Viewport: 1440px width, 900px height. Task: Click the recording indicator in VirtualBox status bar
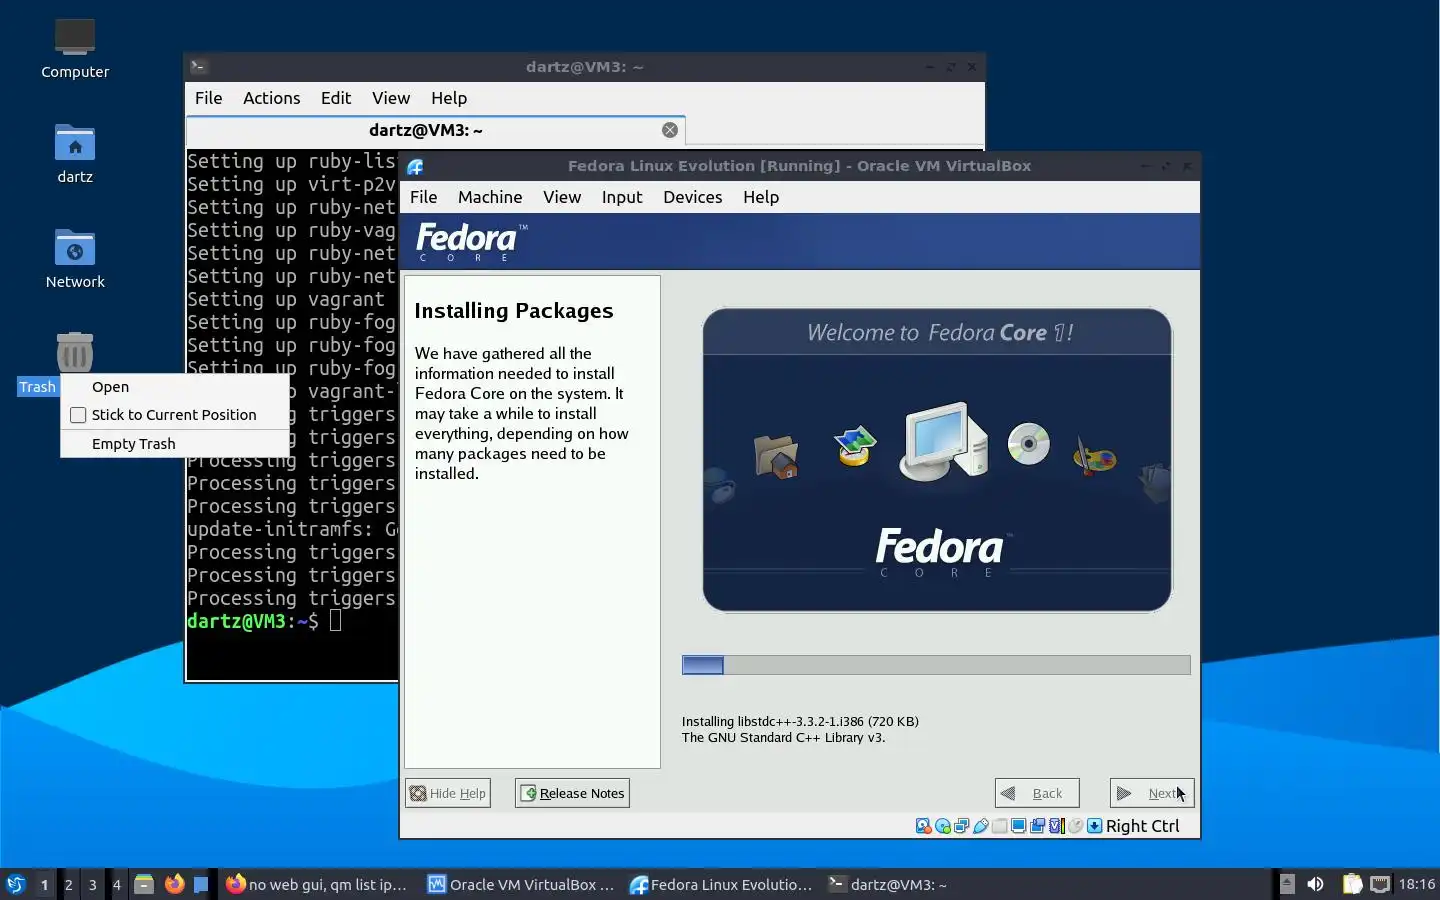click(x=1037, y=826)
